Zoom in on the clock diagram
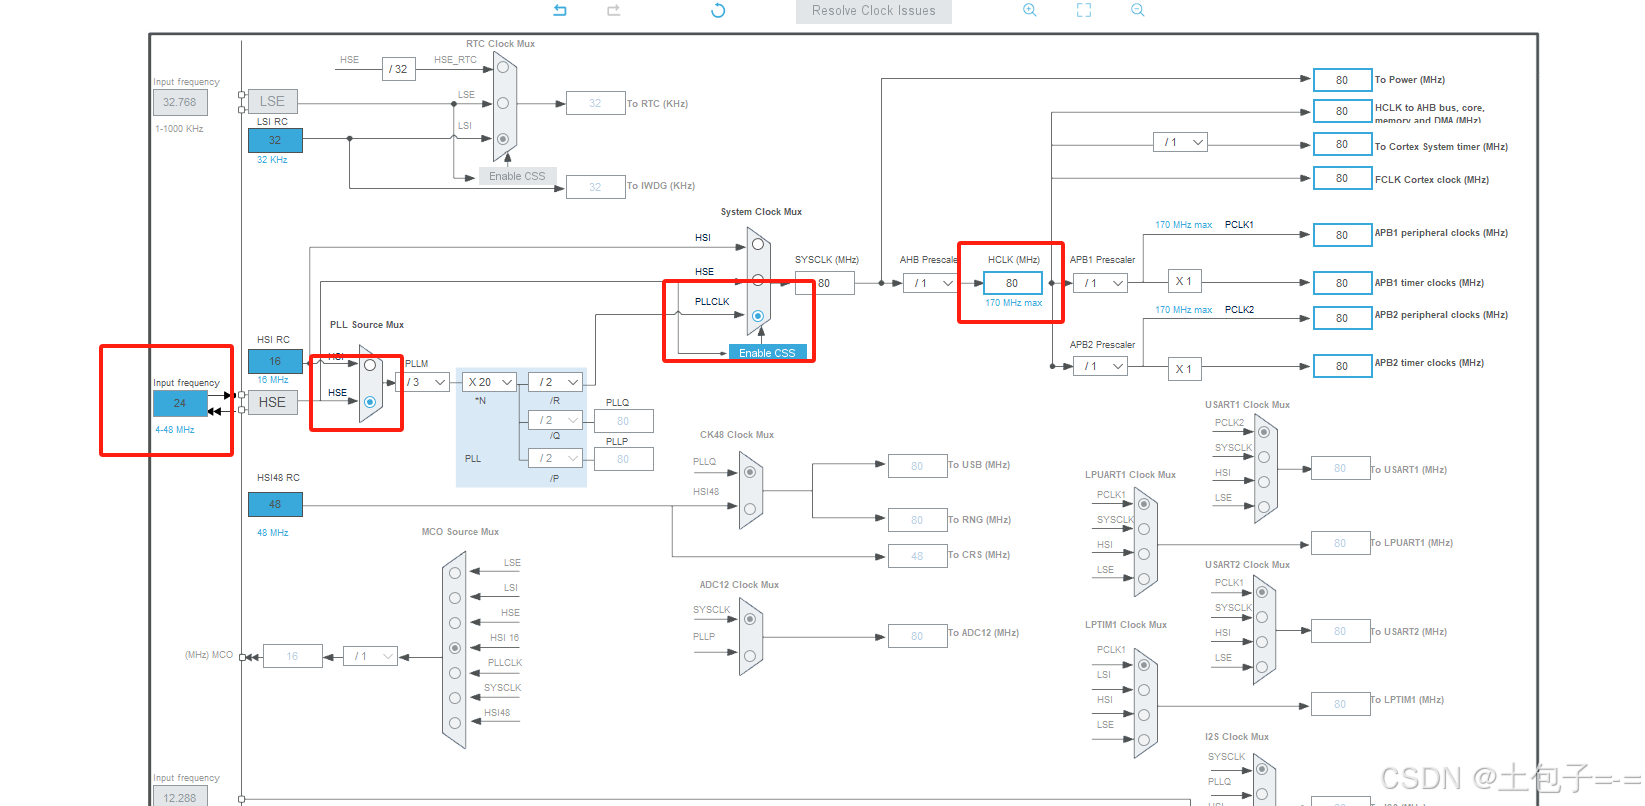Screen dimensions: 1645x806 [x=1029, y=10]
